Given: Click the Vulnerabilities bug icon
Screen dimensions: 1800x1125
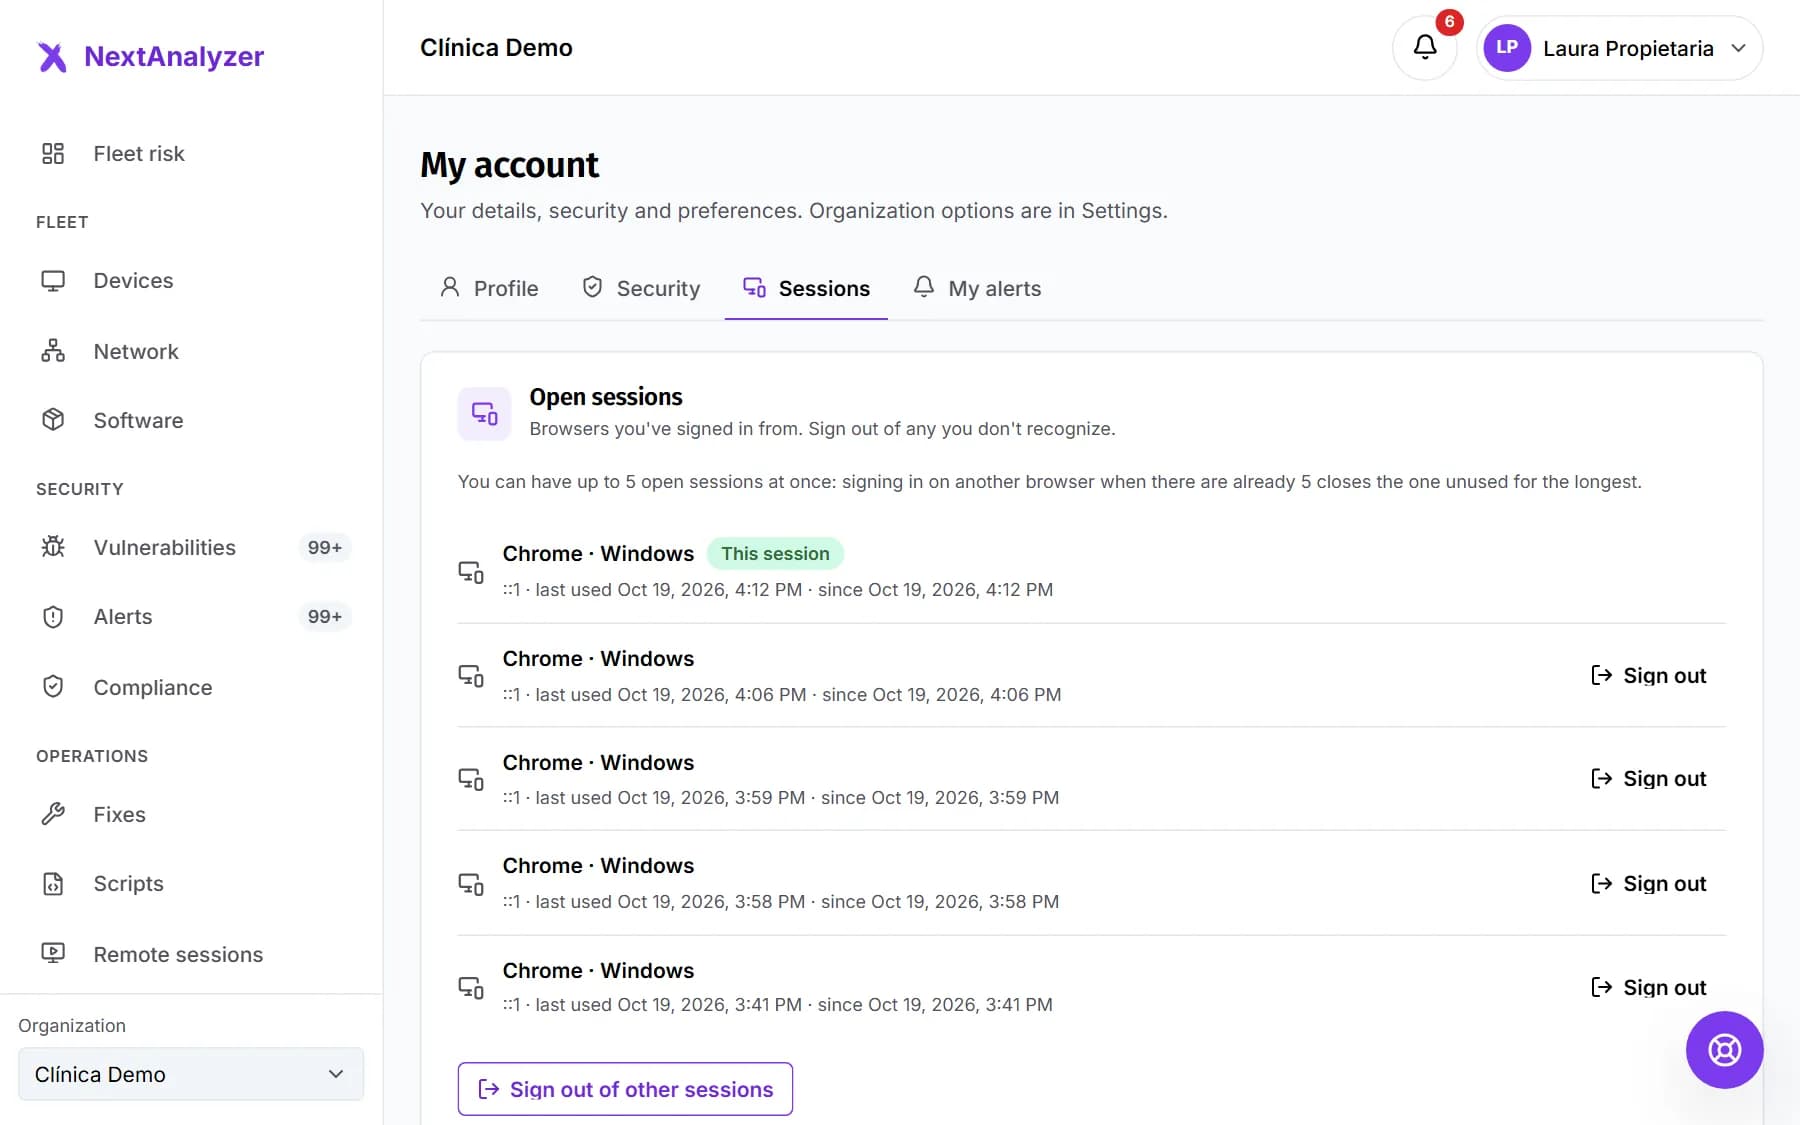Looking at the screenshot, I should coord(53,547).
